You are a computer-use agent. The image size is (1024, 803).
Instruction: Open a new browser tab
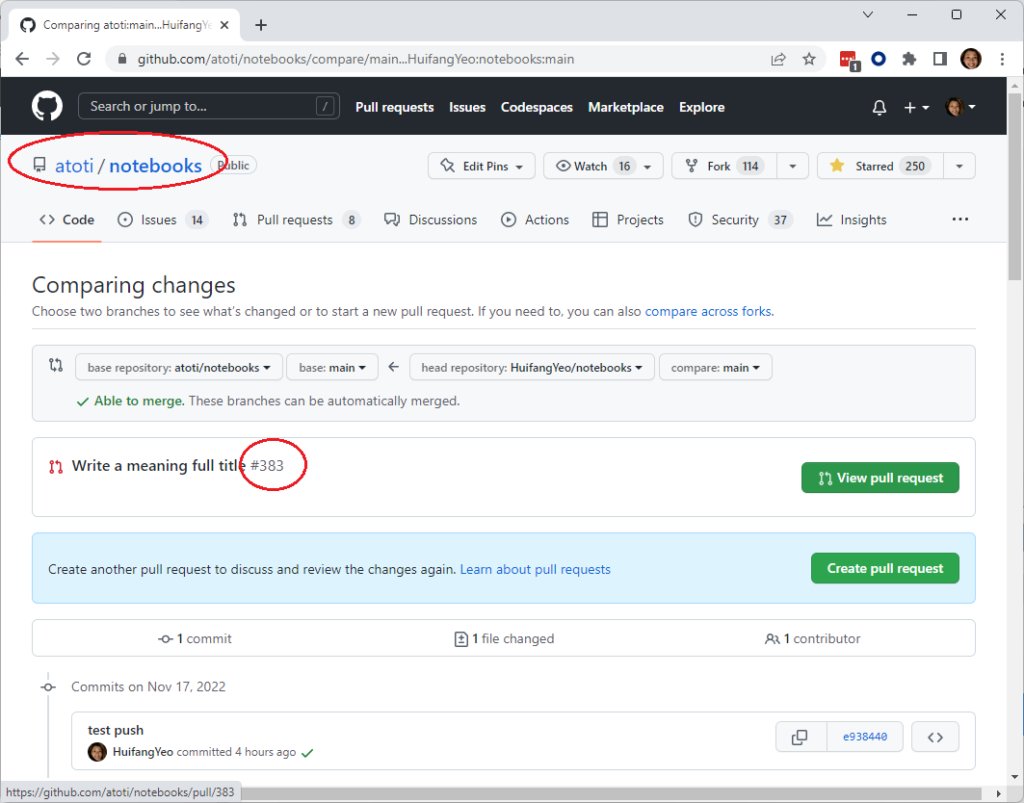[x=261, y=25]
